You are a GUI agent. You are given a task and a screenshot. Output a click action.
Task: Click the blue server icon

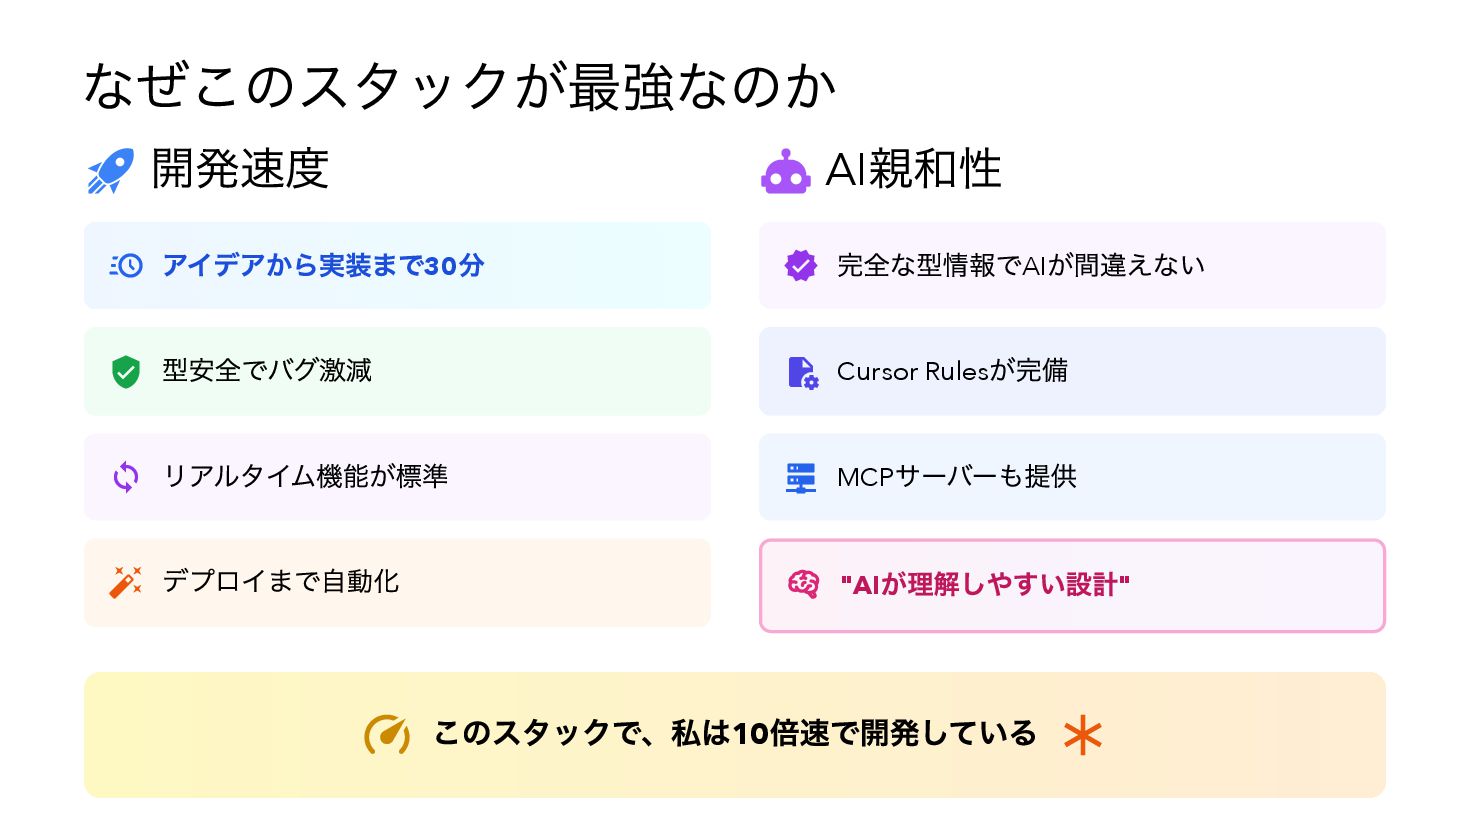(x=800, y=478)
